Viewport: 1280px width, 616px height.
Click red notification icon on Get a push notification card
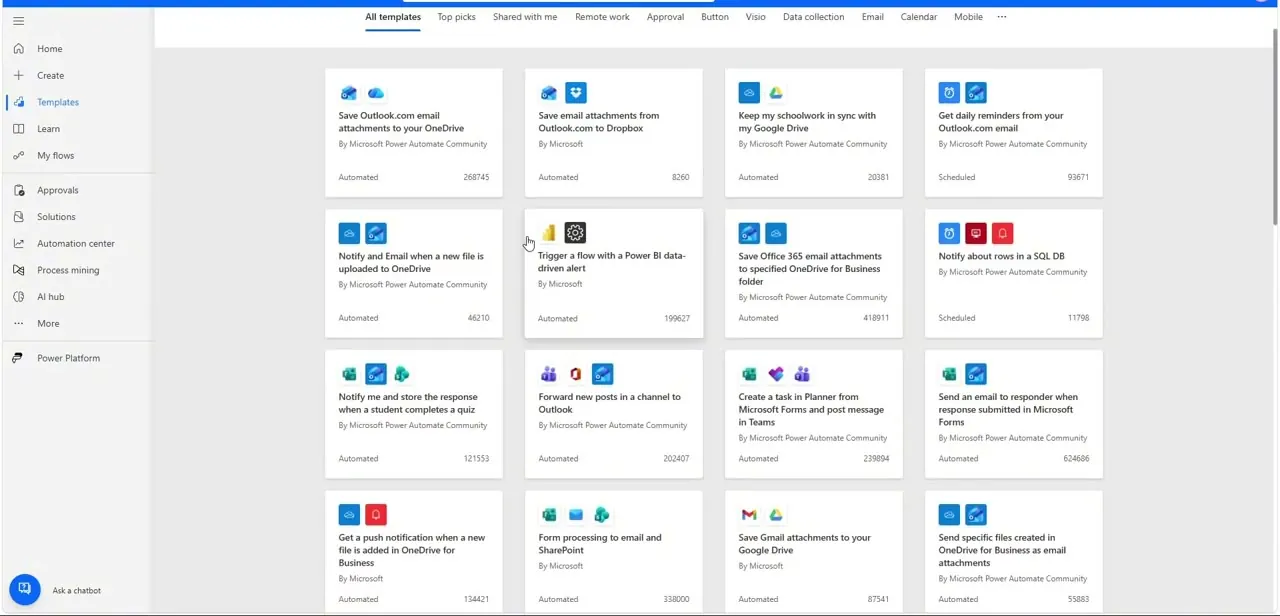click(x=376, y=515)
